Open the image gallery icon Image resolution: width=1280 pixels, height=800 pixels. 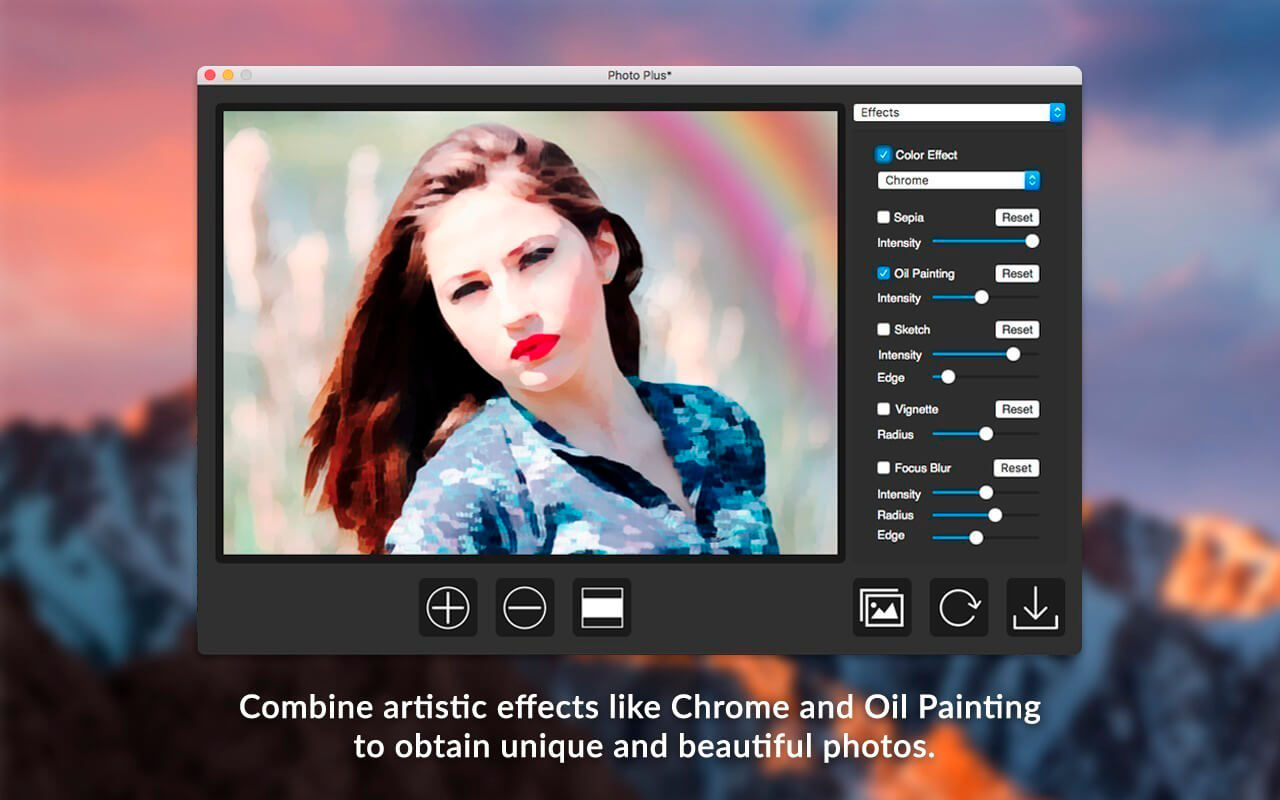[x=882, y=607]
